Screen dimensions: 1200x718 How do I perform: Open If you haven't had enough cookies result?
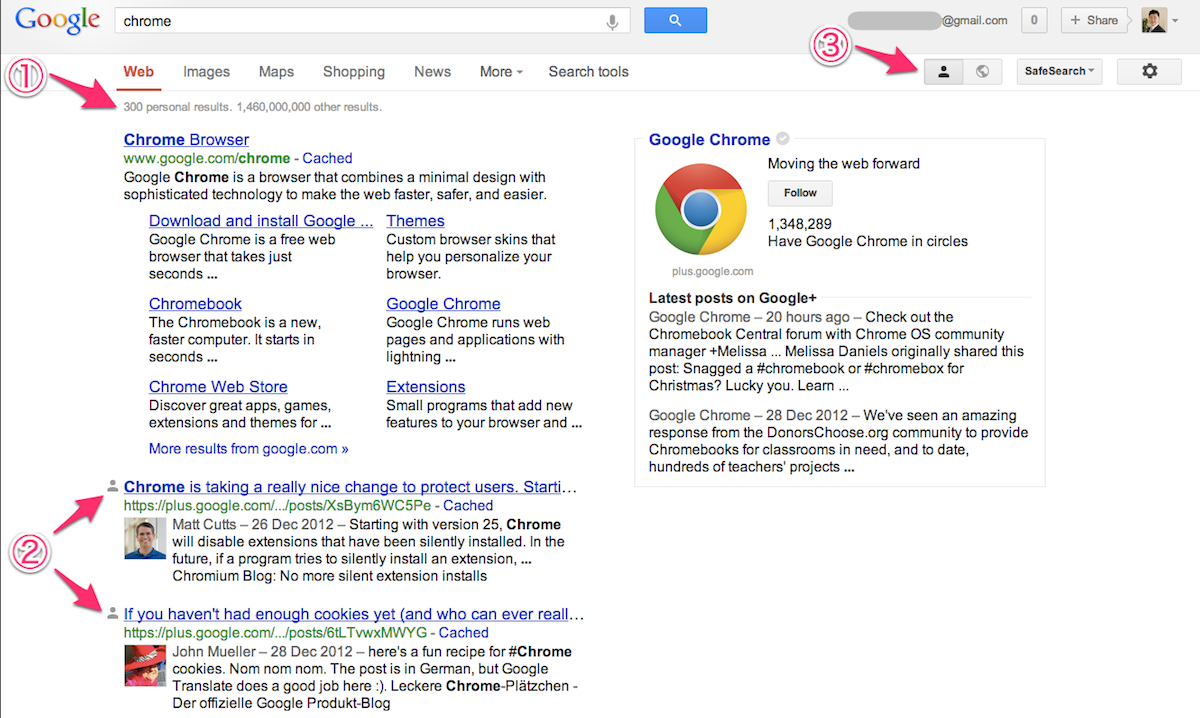[x=354, y=614]
